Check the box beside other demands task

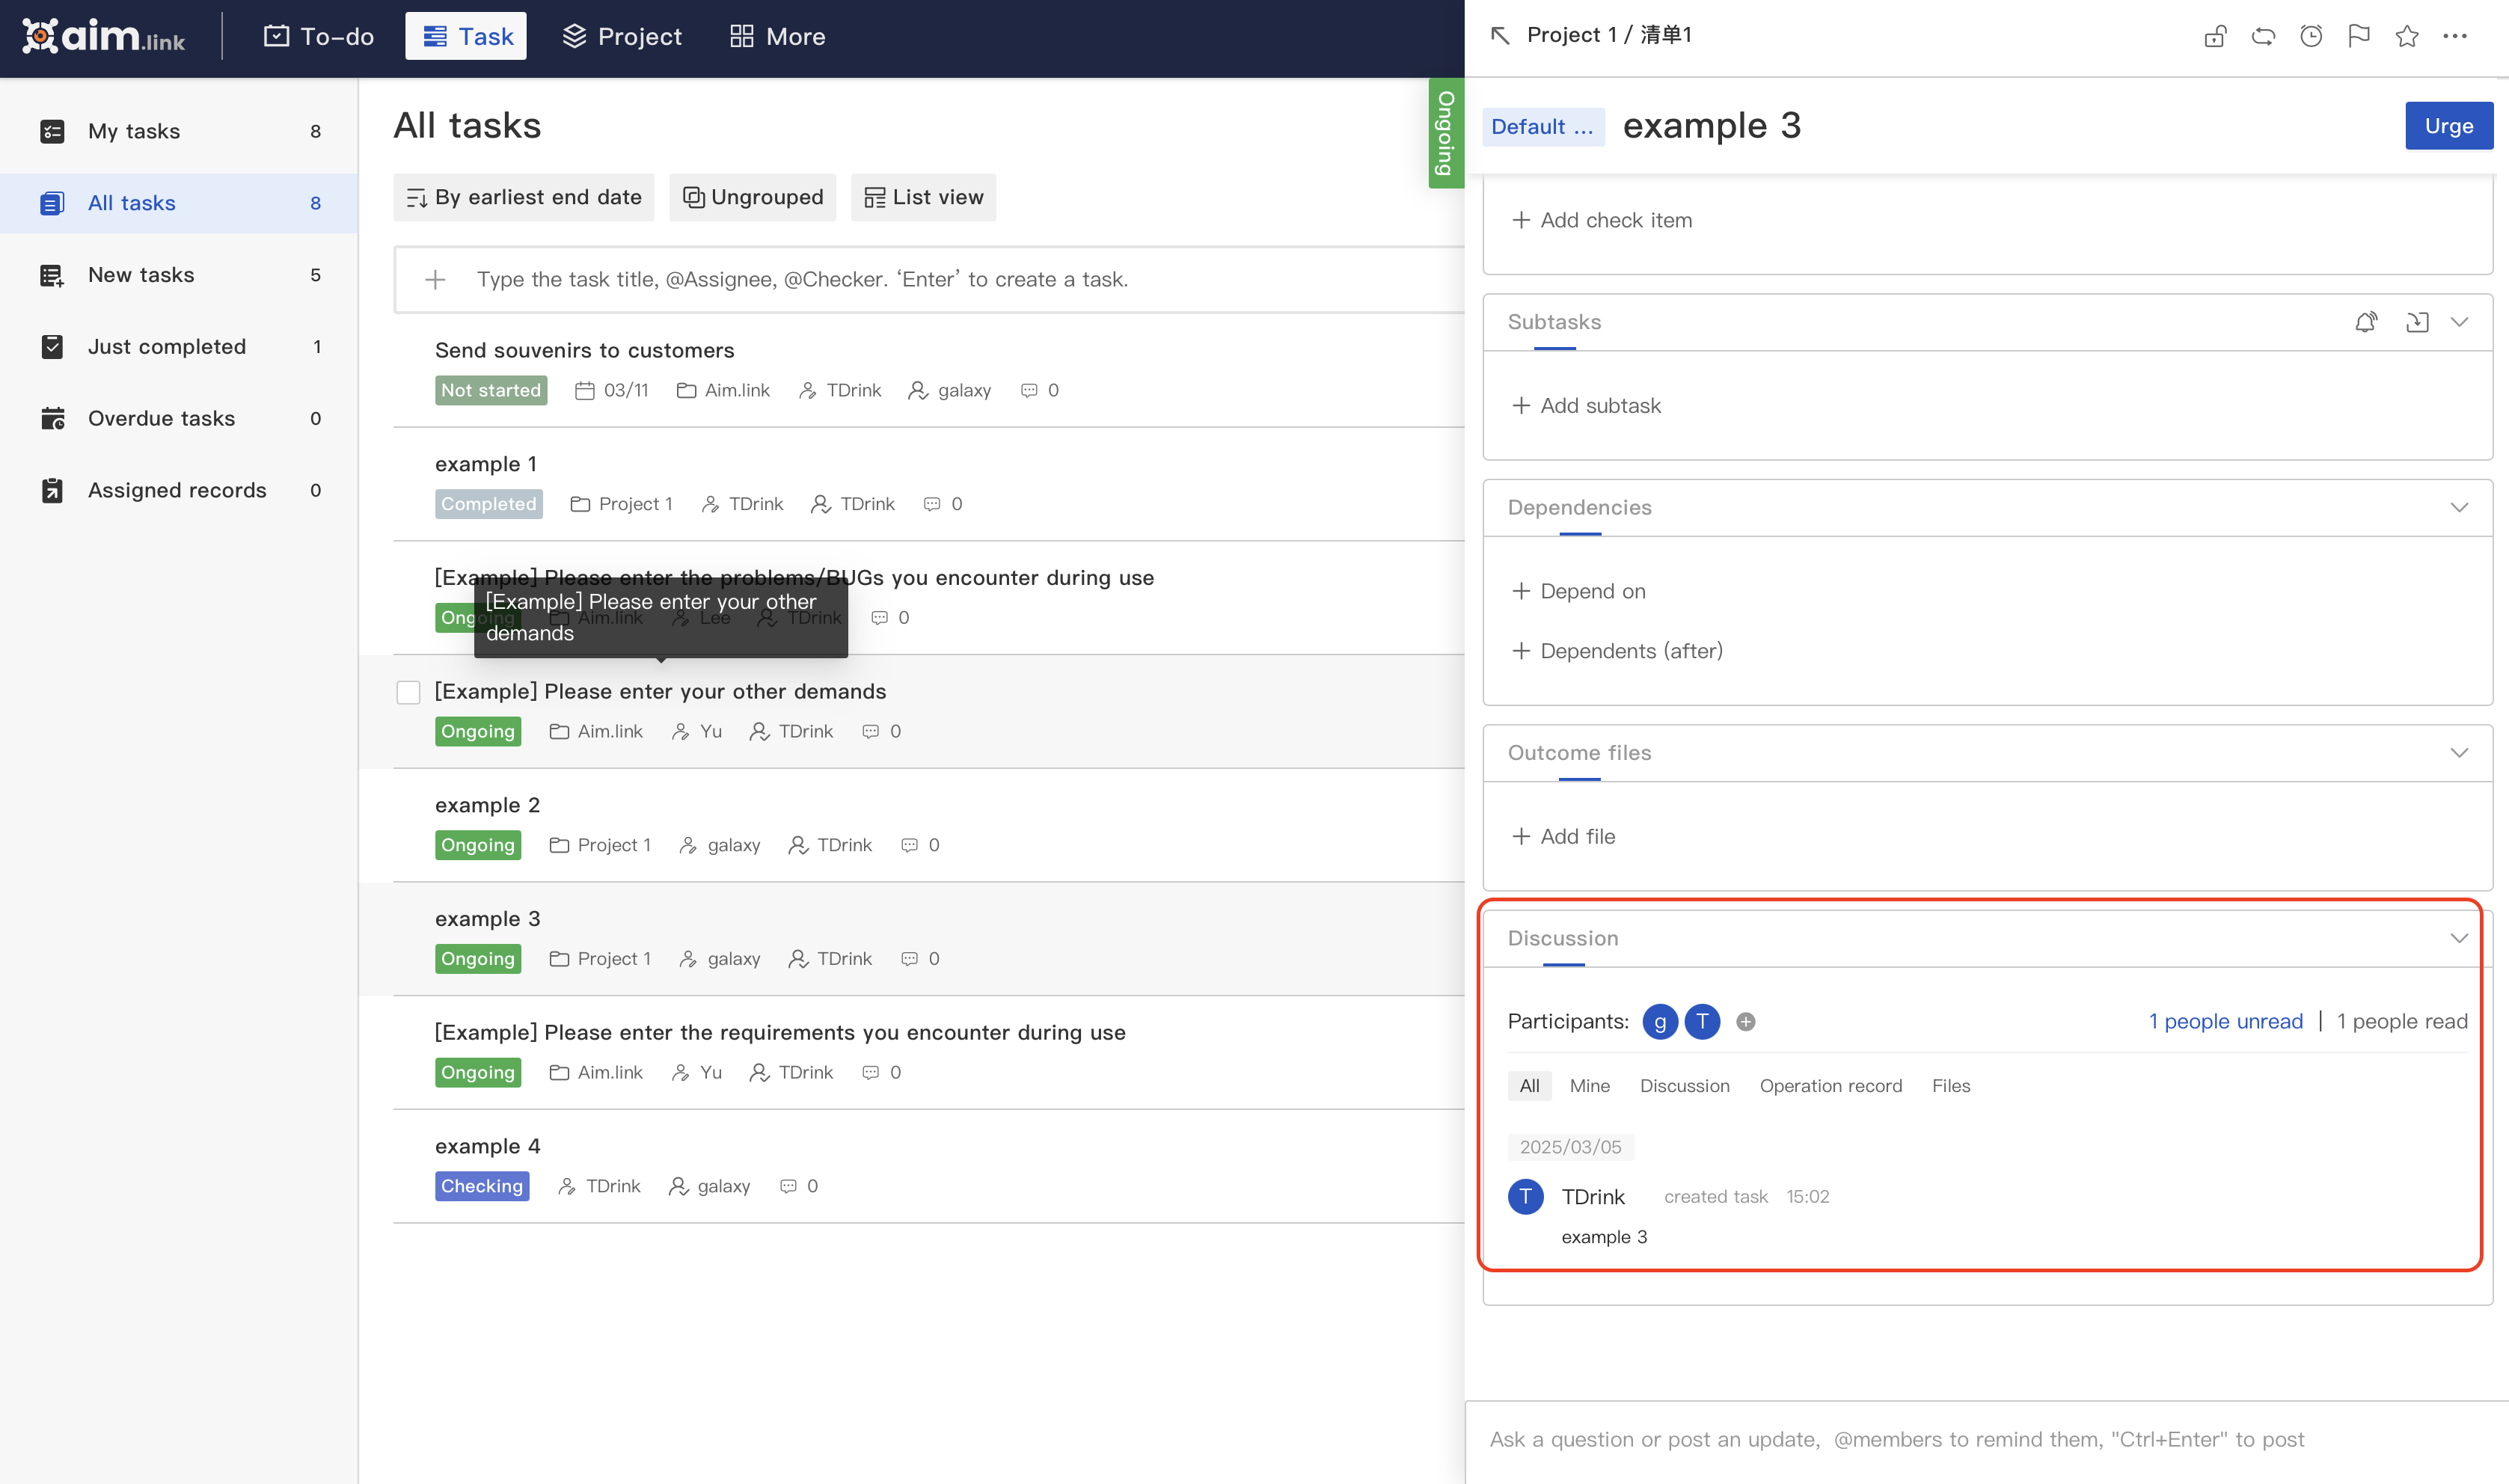point(408,692)
